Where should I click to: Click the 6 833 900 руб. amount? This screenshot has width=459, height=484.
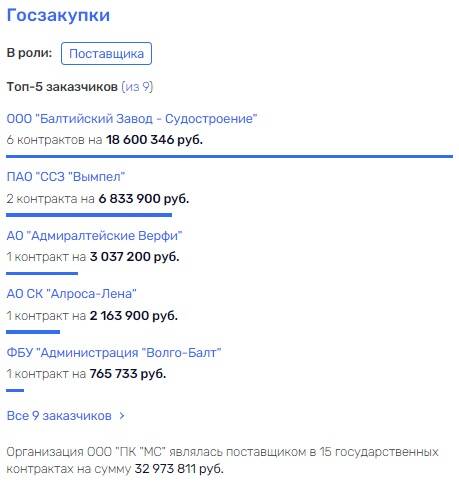pos(144,199)
